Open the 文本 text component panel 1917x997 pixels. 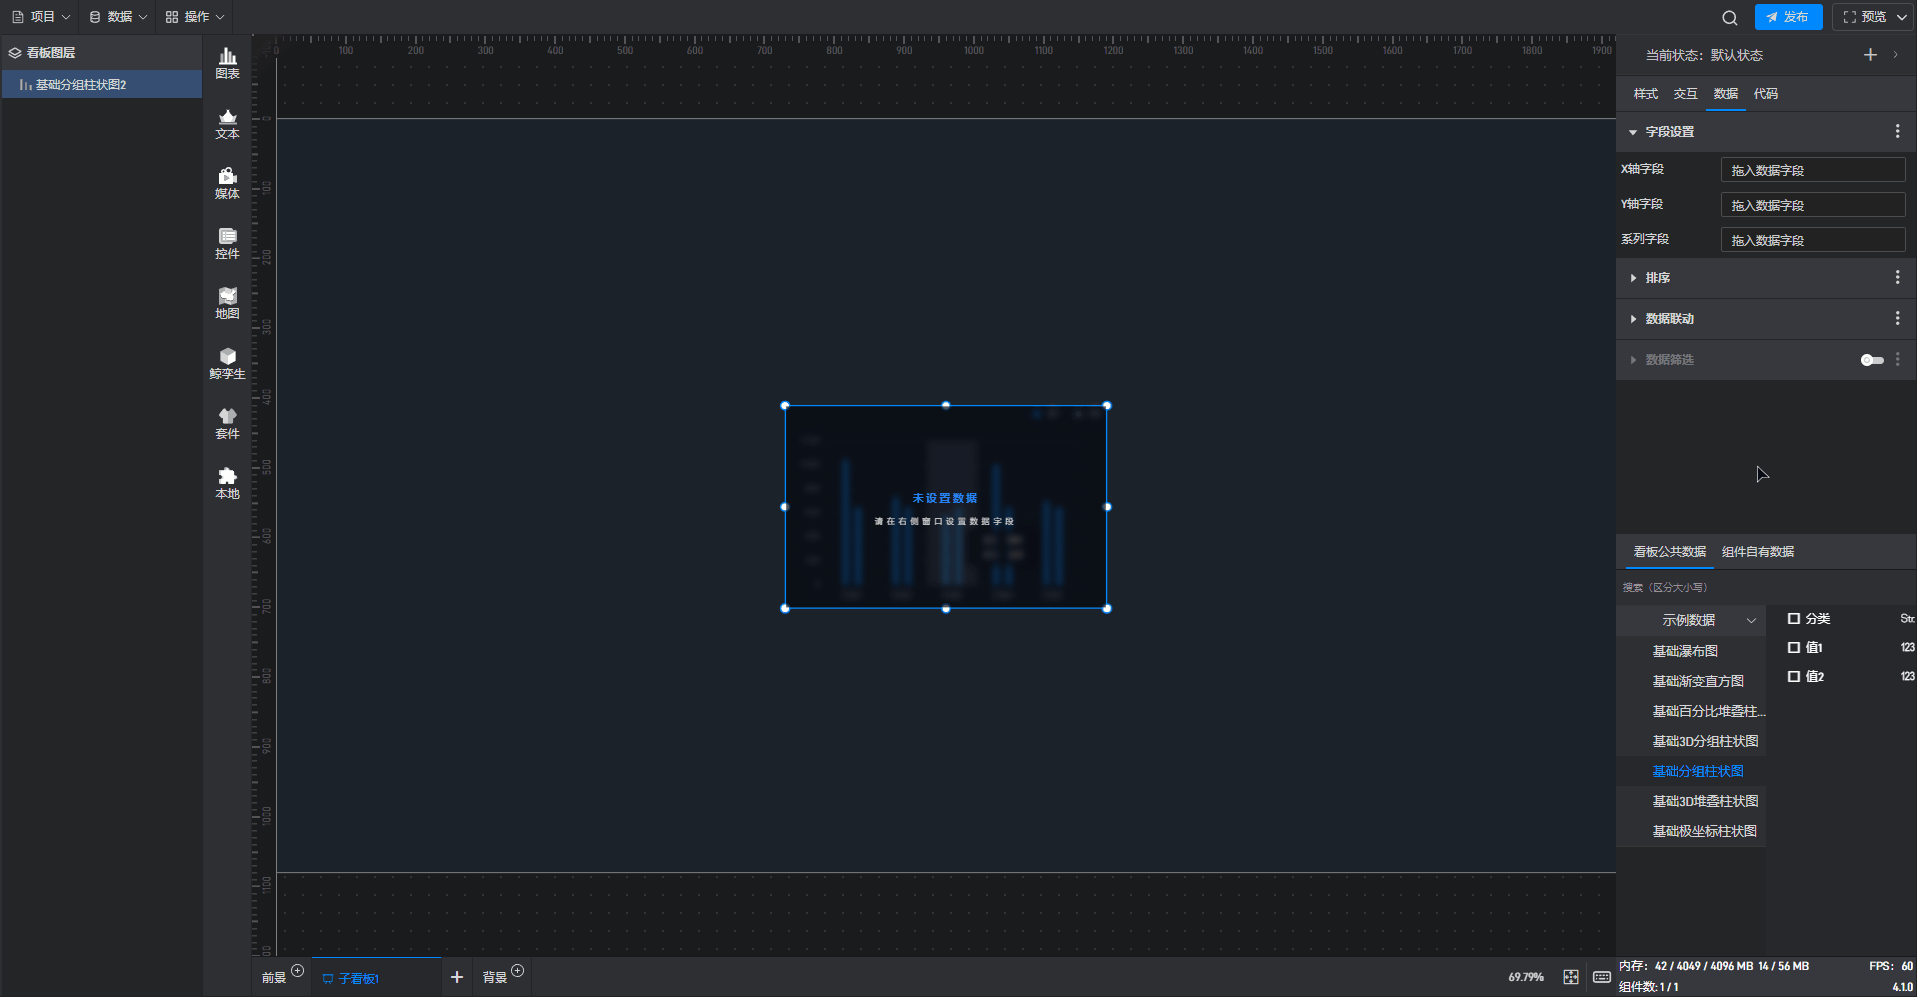[227, 124]
